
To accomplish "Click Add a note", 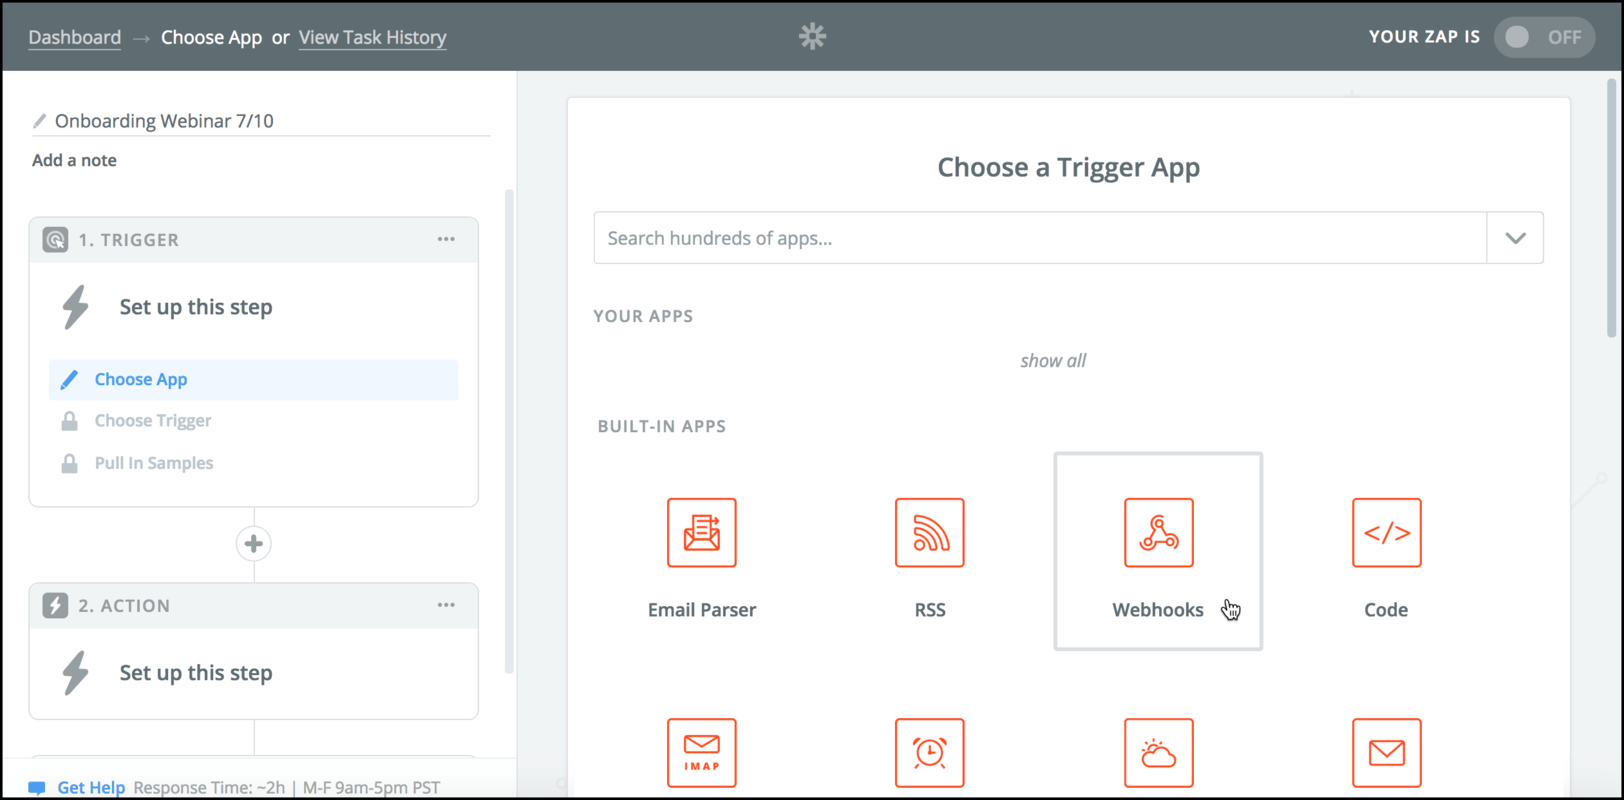I will [74, 160].
